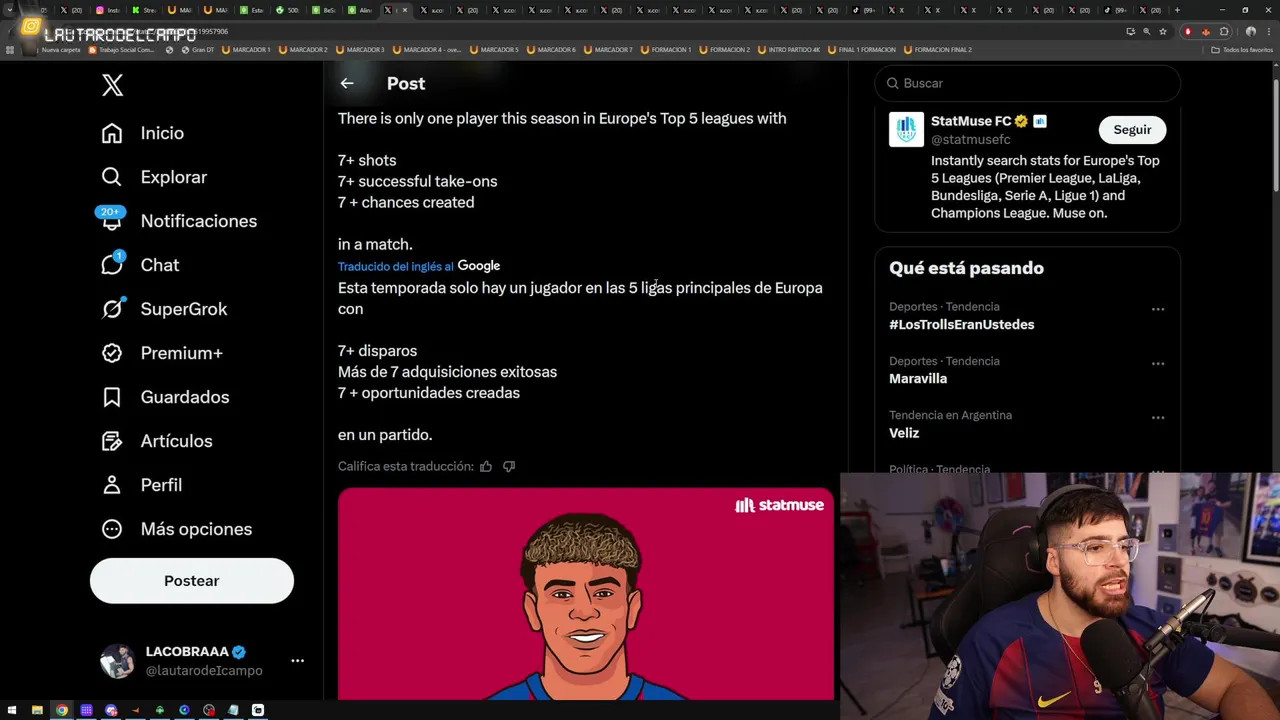Open the StatMuse player illustration image

585,594
